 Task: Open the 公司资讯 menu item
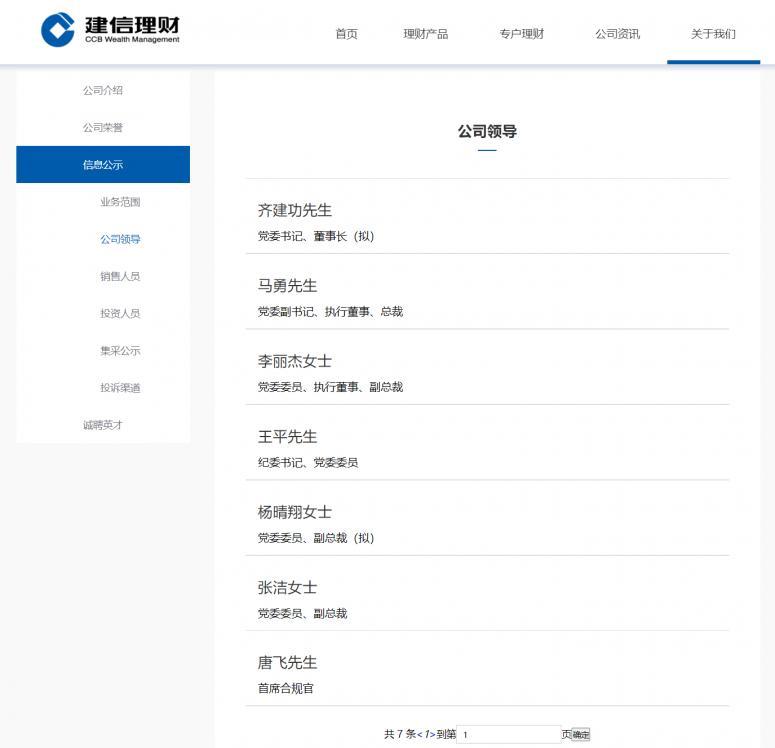(x=617, y=34)
